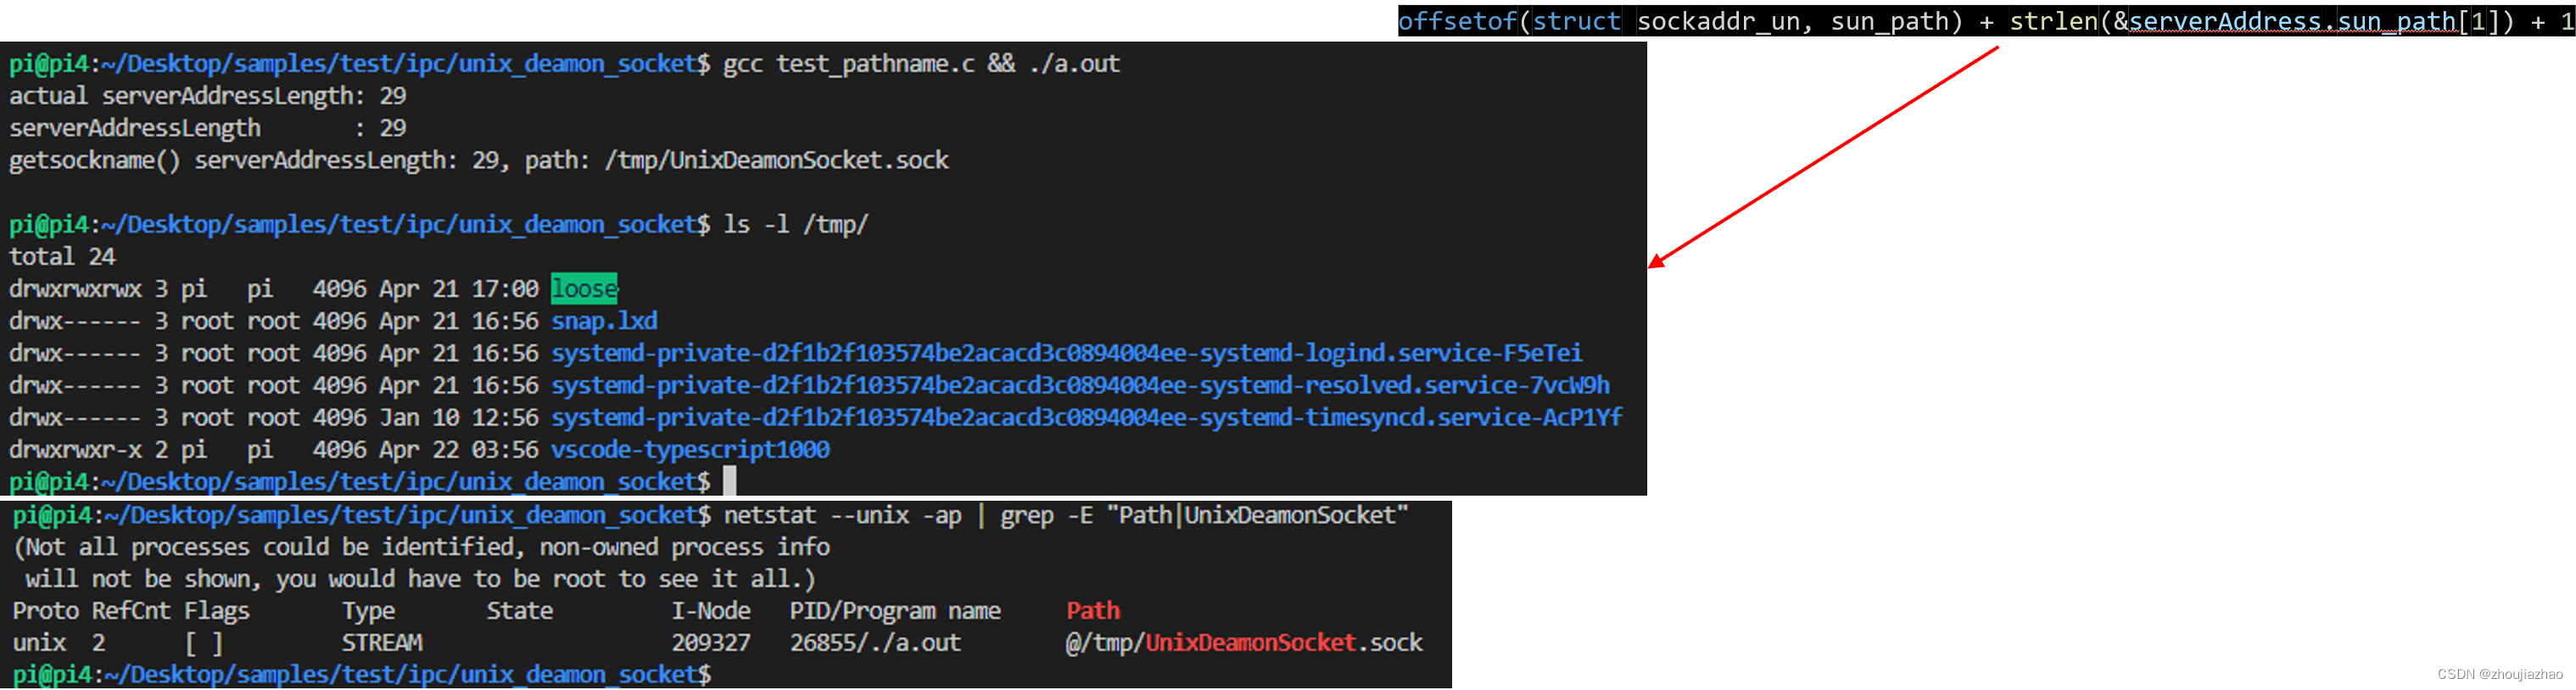Click the 'STREAM' type value
2576x690 pixels.
[382, 642]
